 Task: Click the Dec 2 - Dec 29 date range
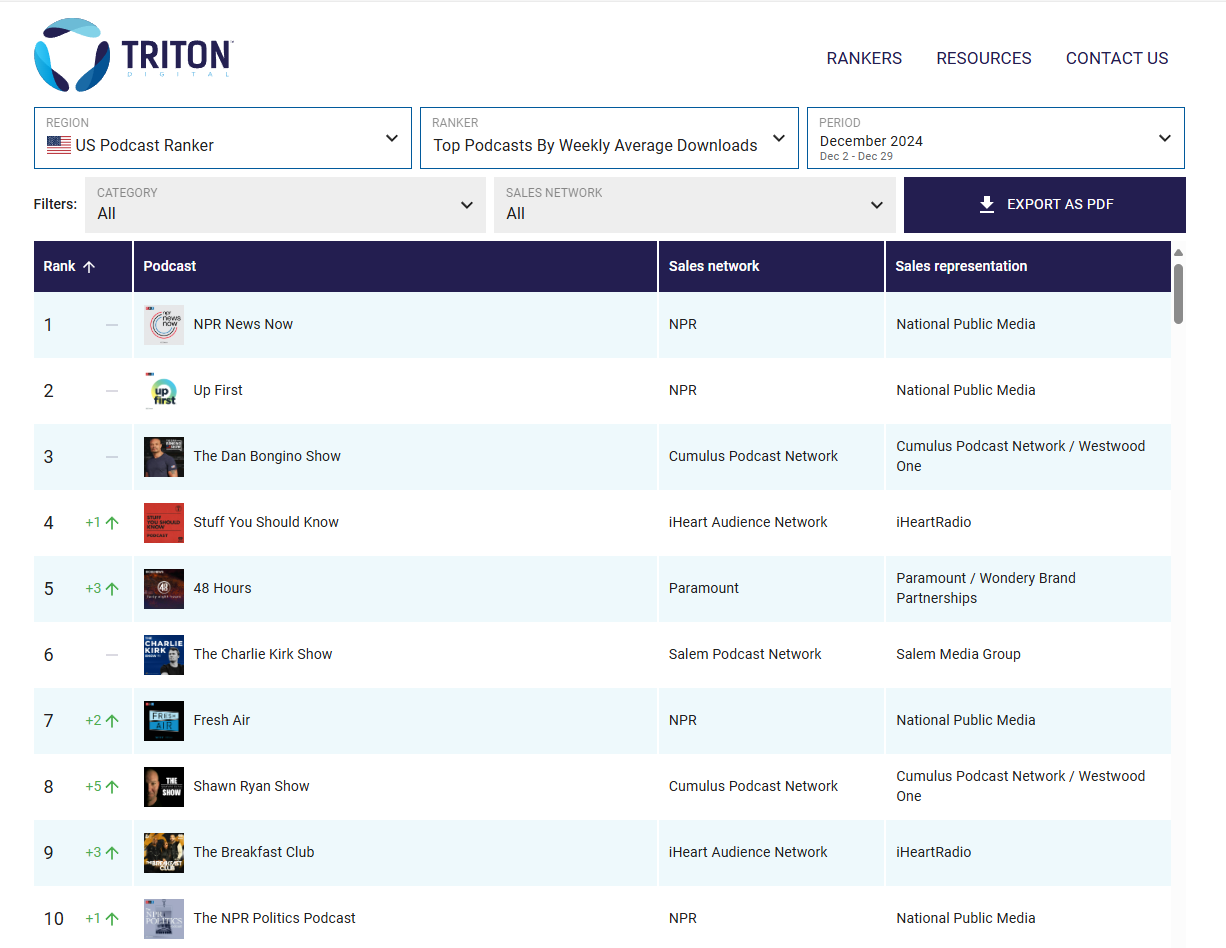coord(856,156)
